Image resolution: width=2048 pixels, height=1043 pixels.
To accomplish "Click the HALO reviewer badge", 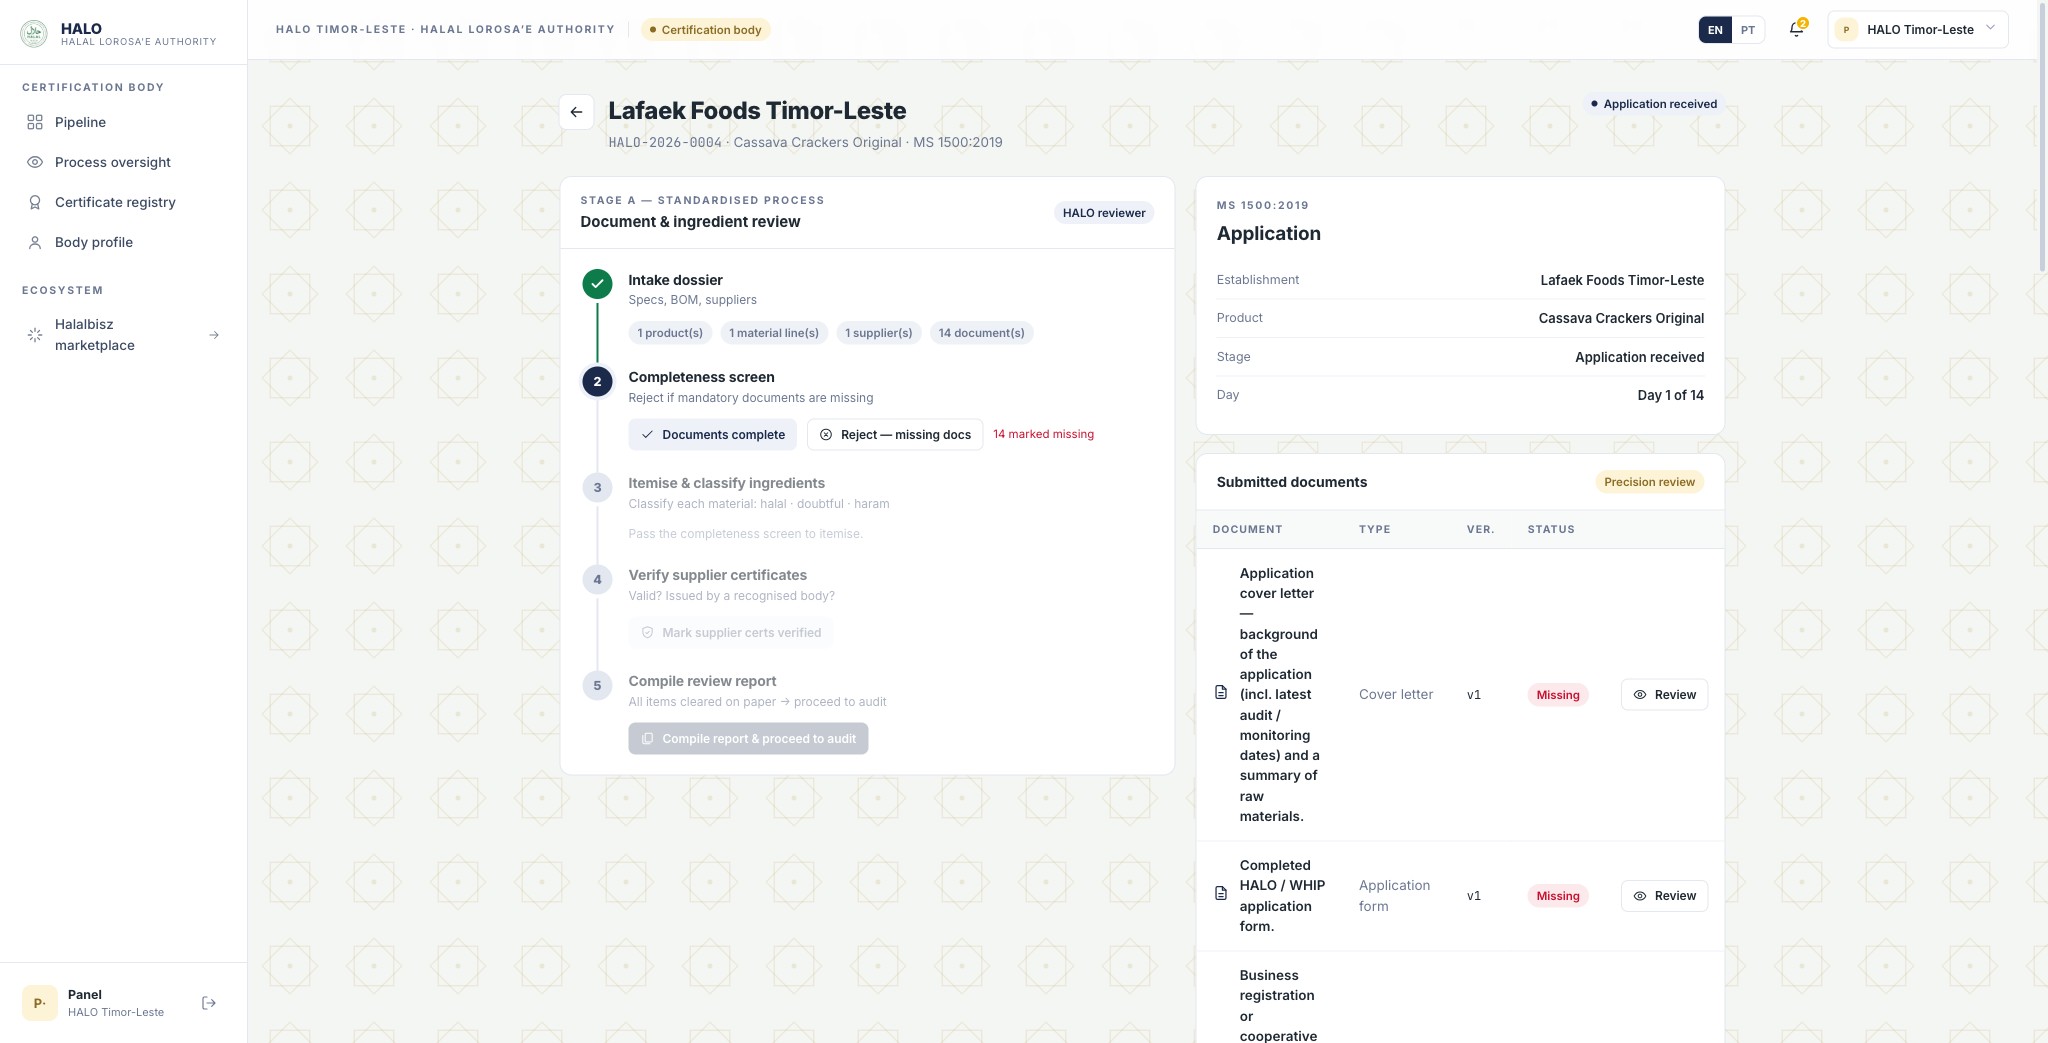I will pos(1104,213).
